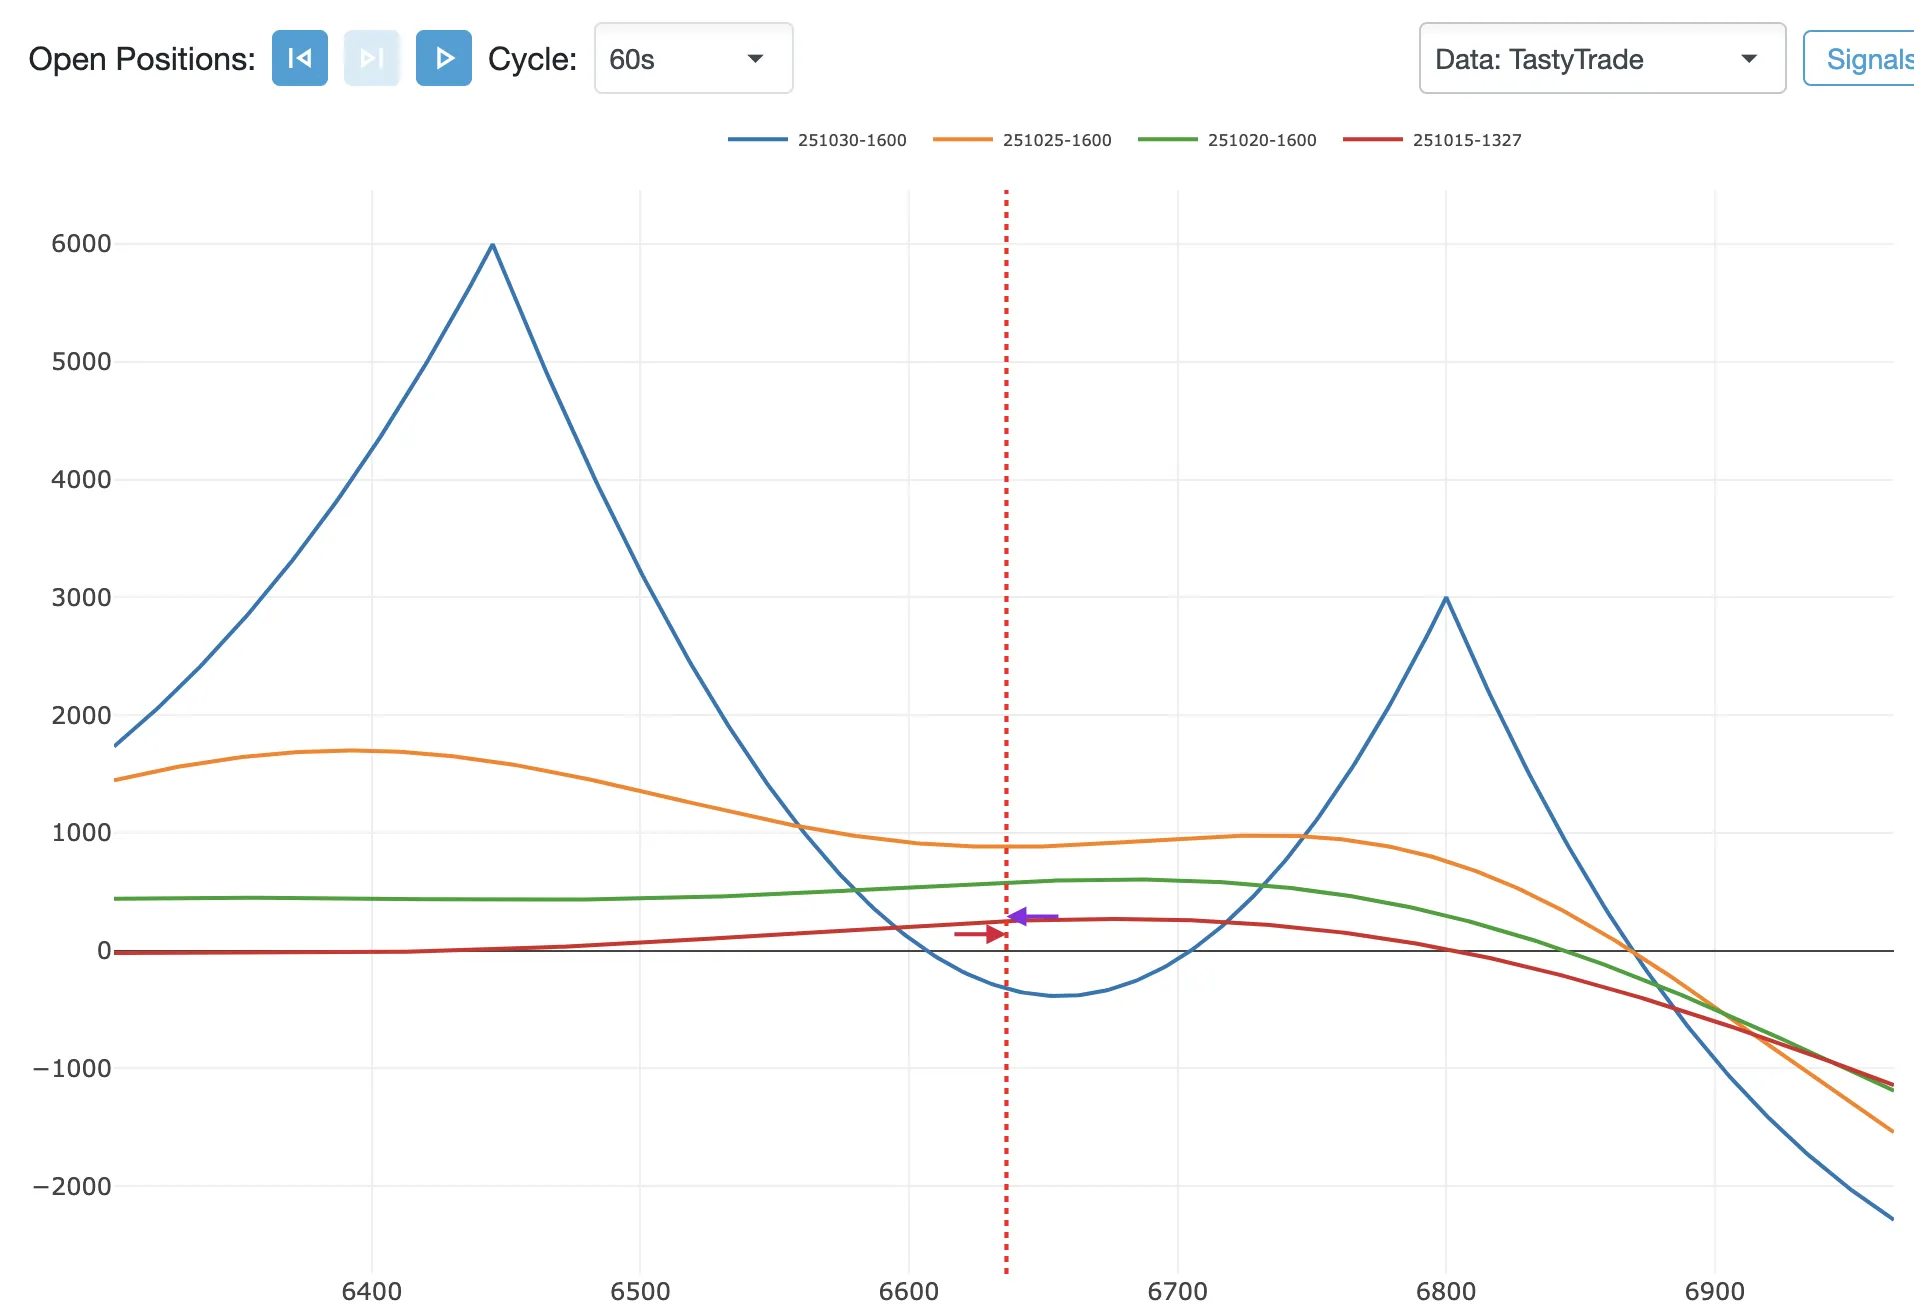The height and width of the screenshot is (1314, 1914).
Task: Click the Cycle dropdown arrow
Action: (756, 59)
